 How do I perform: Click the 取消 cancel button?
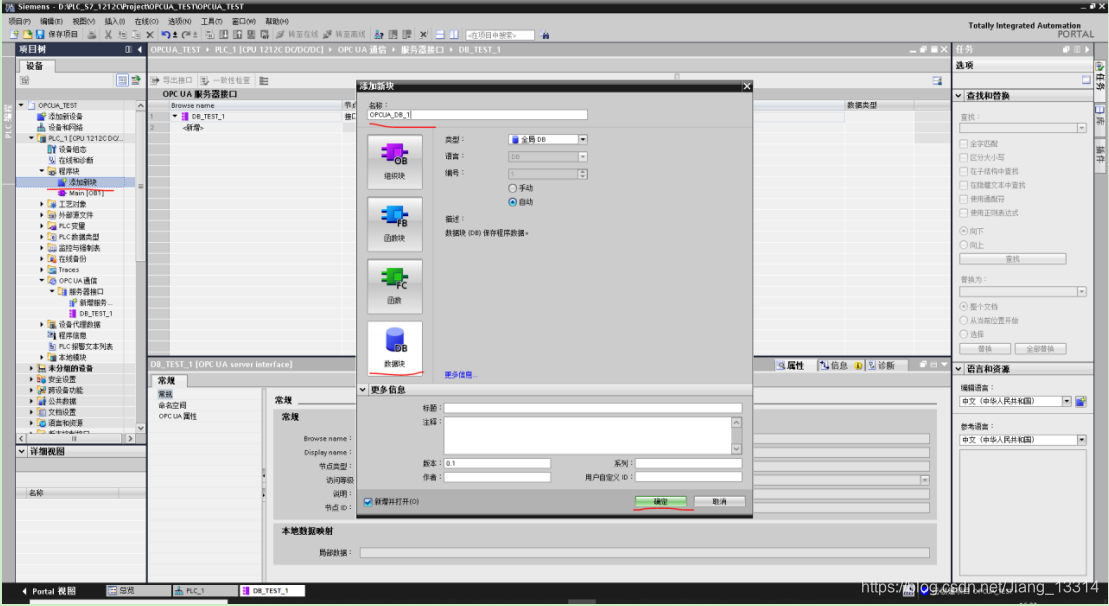pos(719,501)
